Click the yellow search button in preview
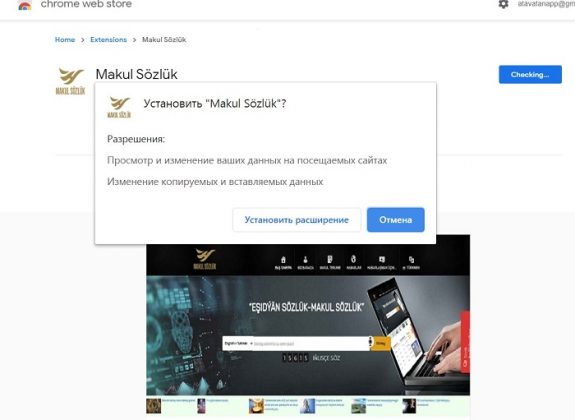 coord(381,343)
